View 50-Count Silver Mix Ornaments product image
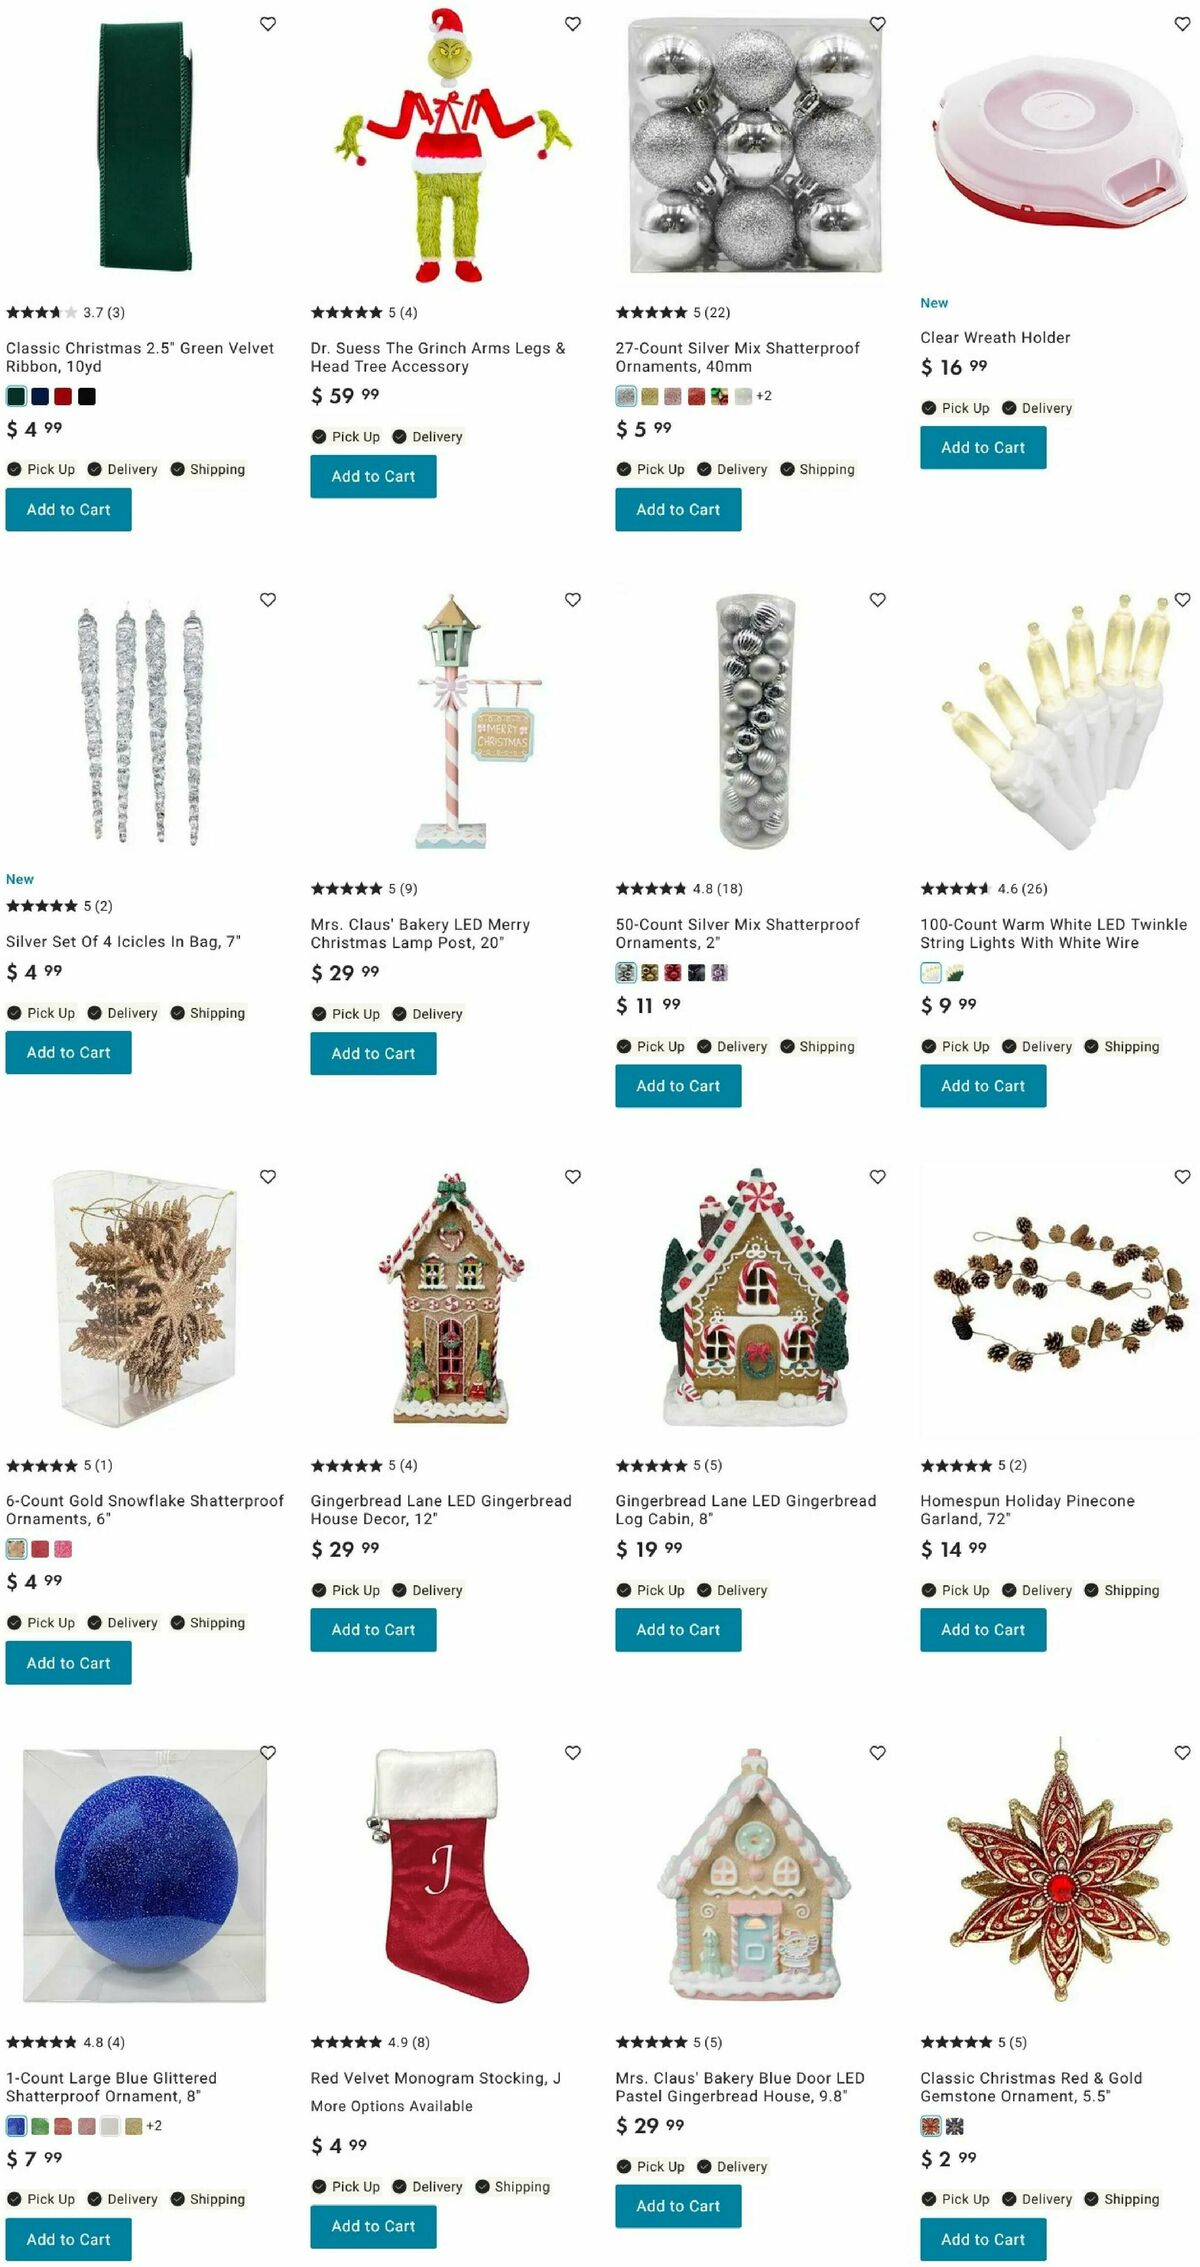 pos(755,722)
